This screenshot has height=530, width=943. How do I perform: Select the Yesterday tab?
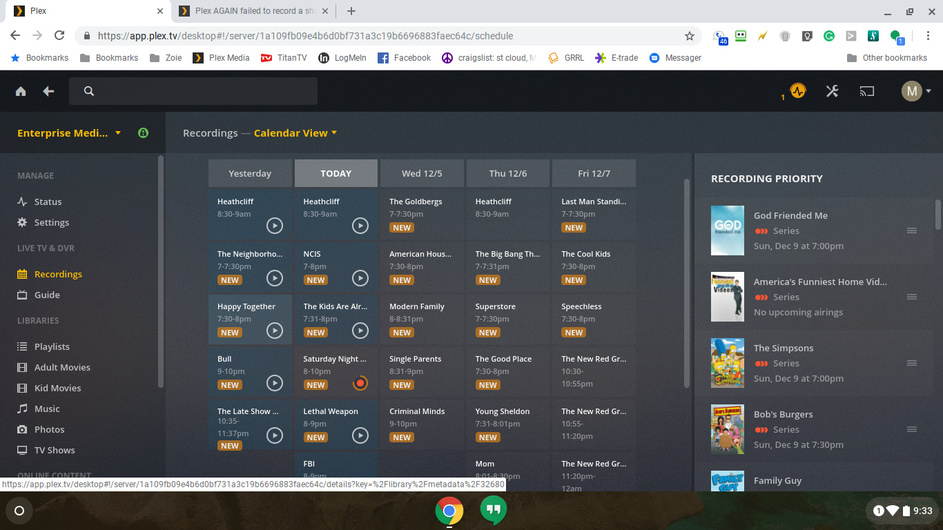click(250, 173)
